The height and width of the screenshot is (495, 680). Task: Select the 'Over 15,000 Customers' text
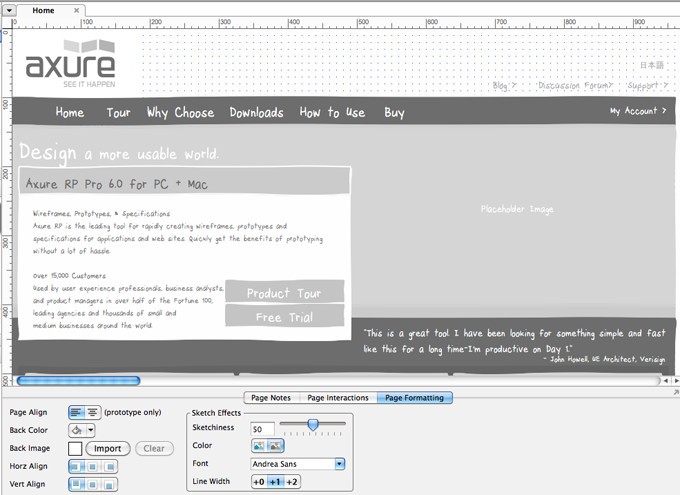click(69, 275)
